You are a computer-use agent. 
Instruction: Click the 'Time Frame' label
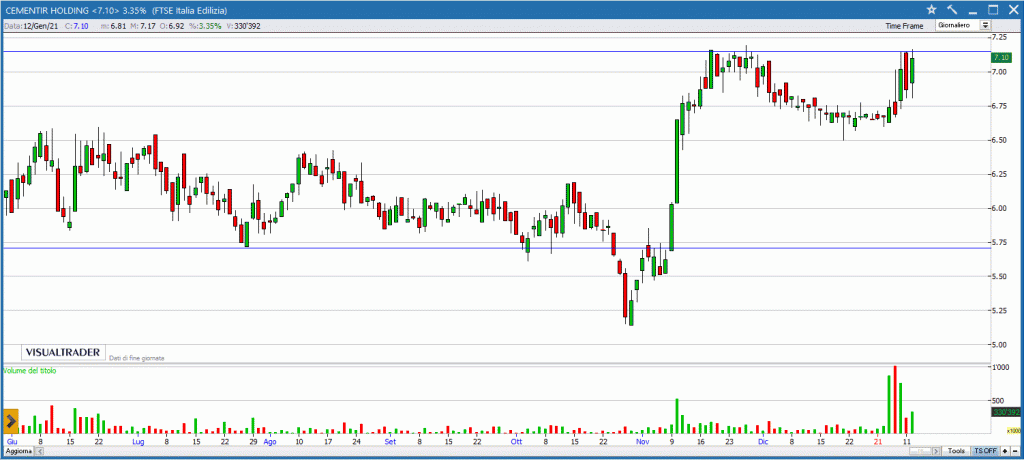pyautogui.click(x=904, y=26)
